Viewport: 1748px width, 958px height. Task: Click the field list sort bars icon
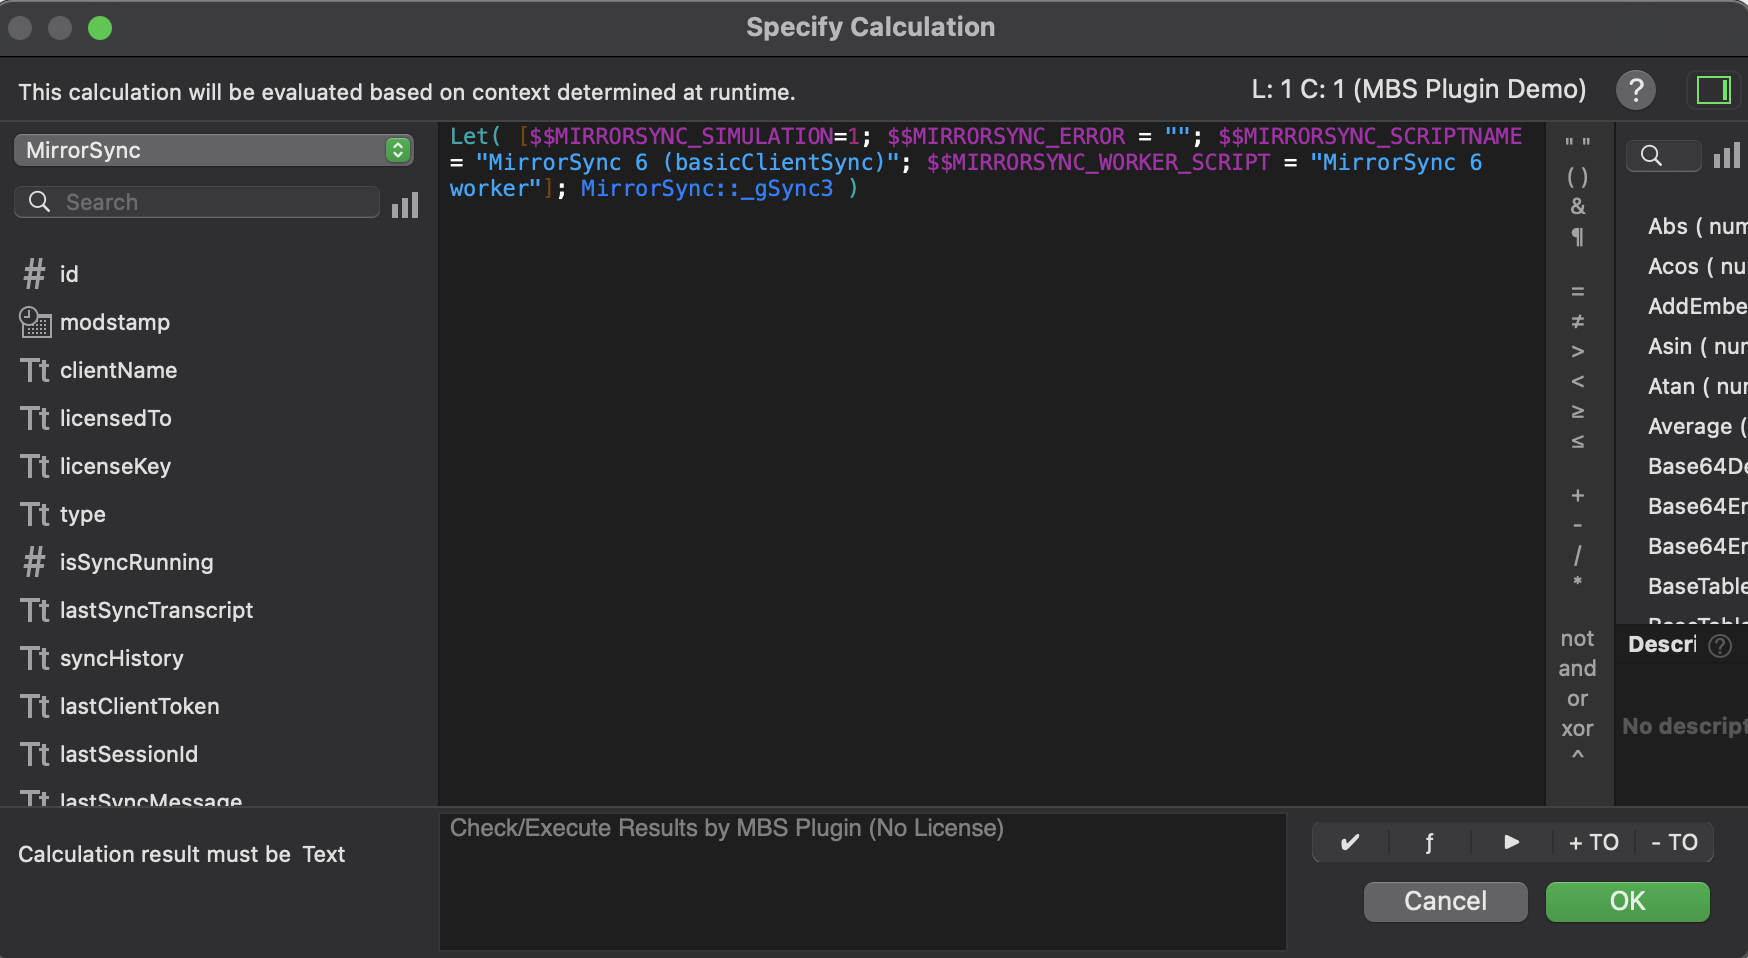coord(405,205)
